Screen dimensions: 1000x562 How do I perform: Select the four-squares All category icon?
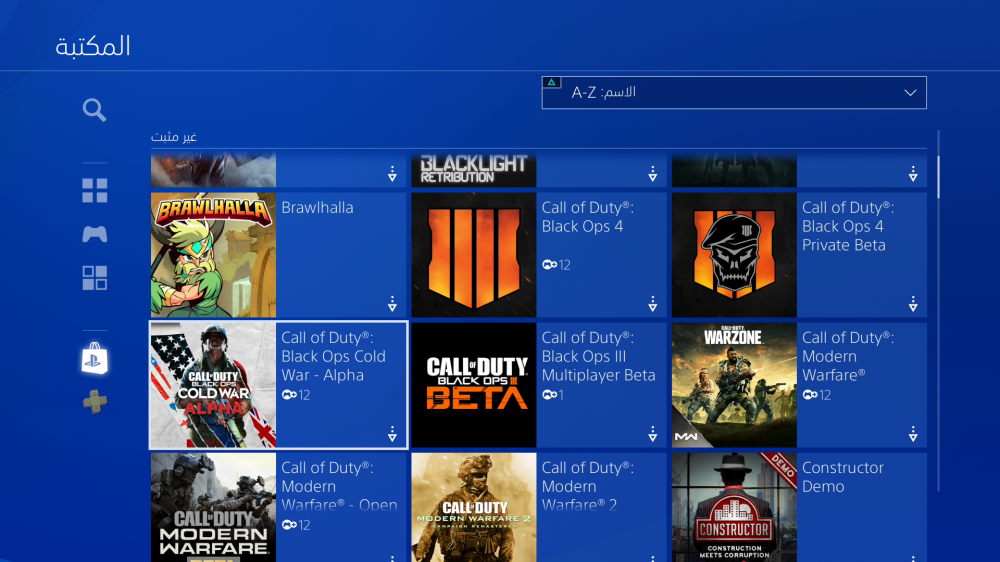pos(95,190)
